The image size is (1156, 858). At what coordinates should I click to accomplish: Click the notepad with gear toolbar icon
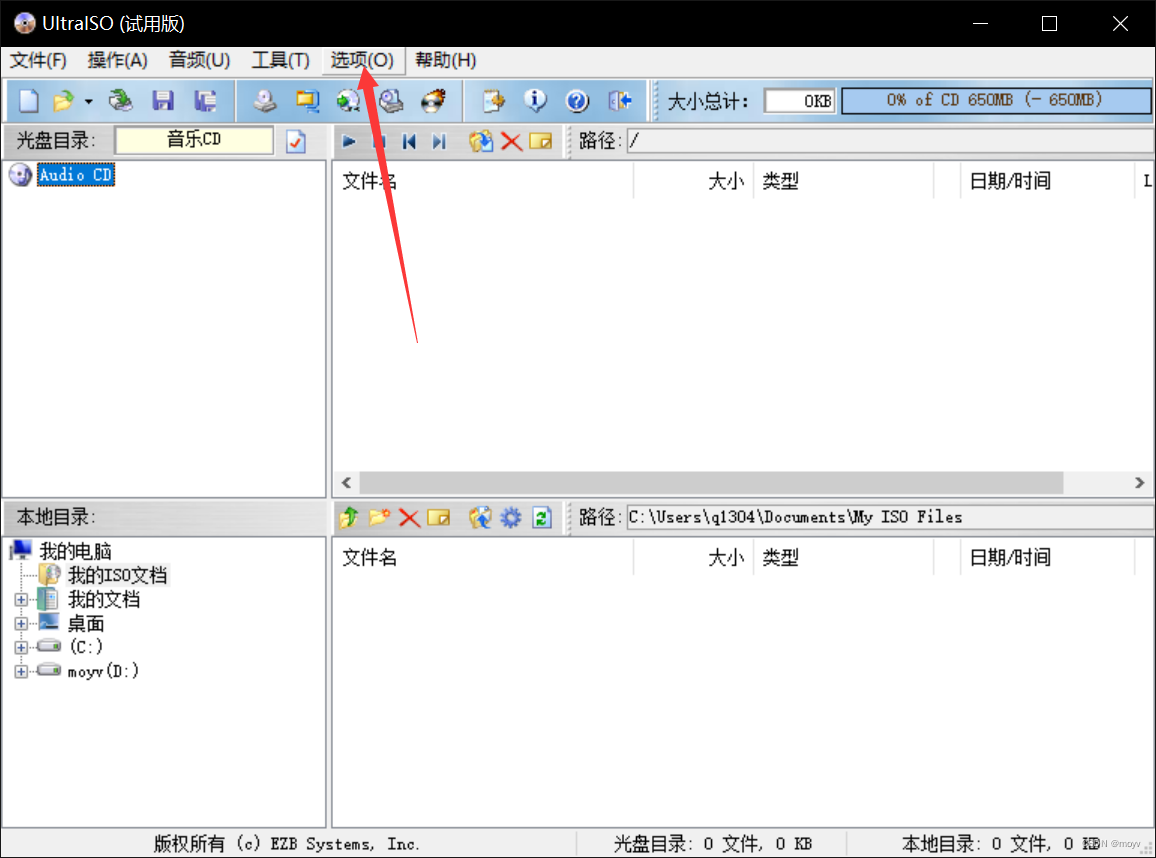click(x=493, y=100)
